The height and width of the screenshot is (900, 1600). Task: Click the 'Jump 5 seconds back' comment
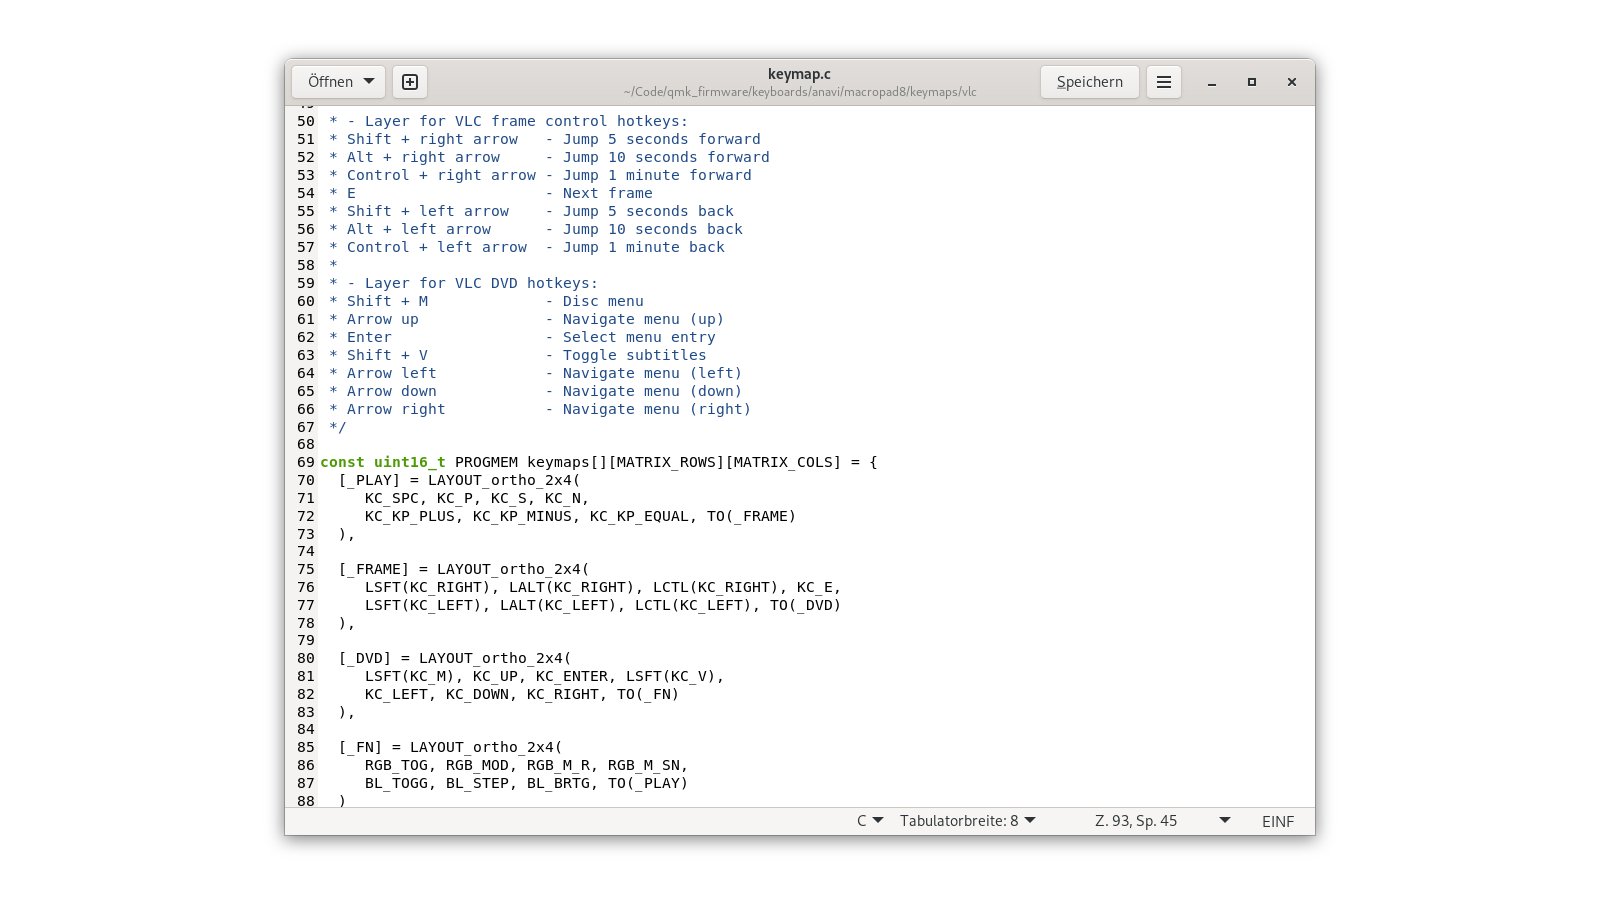coord(648,211)
